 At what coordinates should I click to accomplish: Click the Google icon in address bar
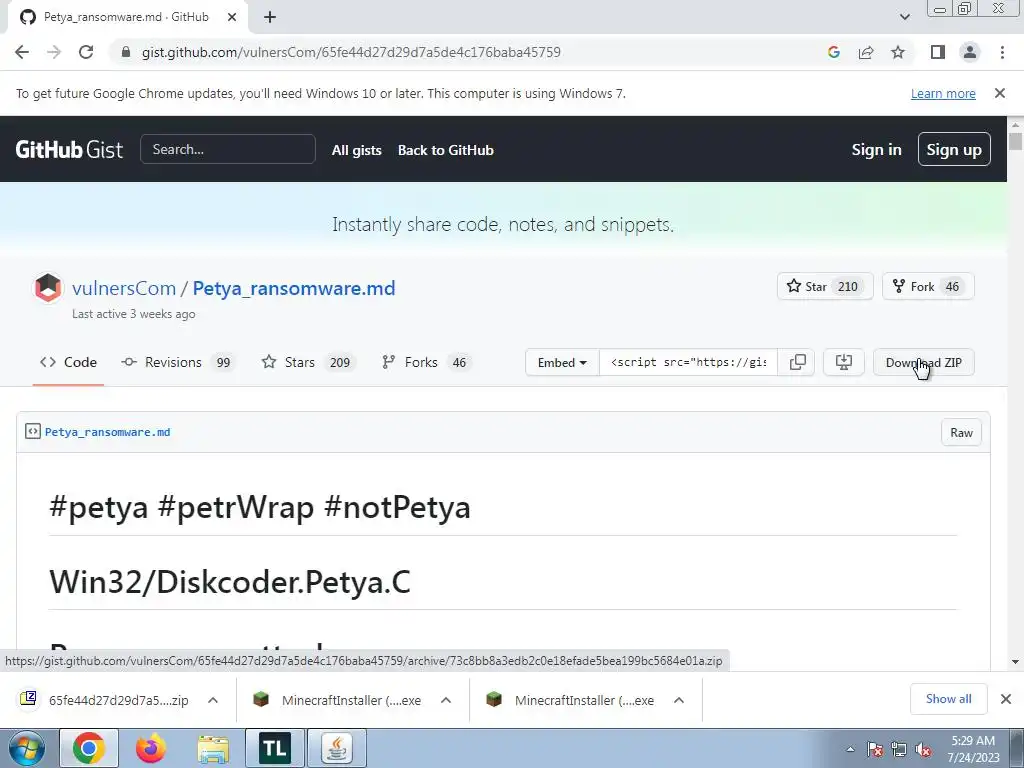point(833,52)
